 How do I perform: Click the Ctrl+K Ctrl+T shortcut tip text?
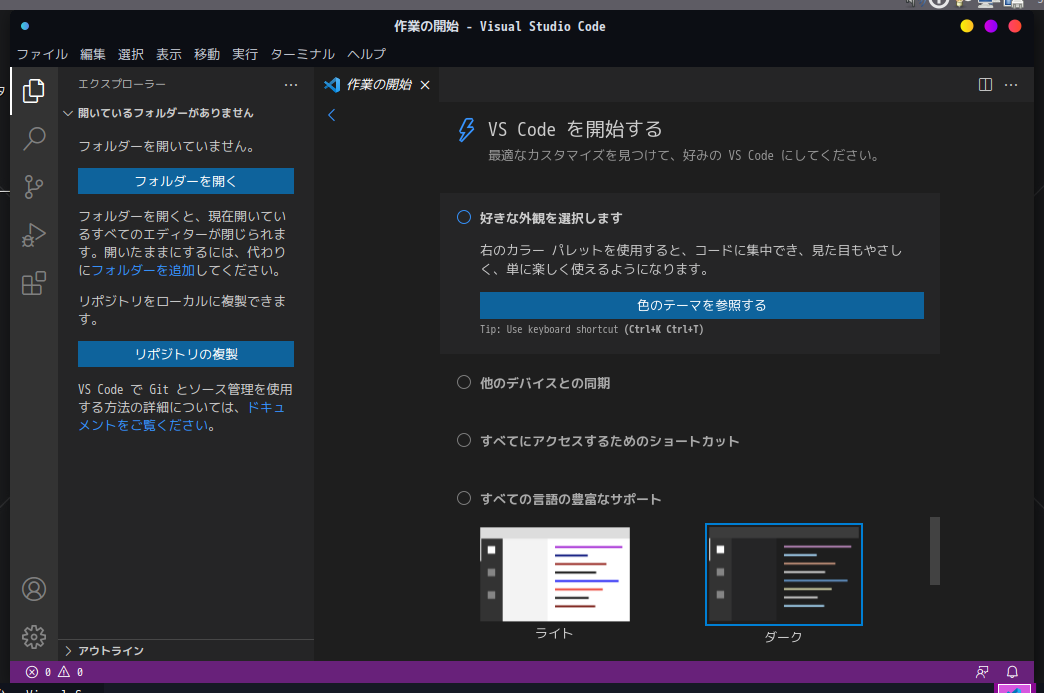pos(664,330)
